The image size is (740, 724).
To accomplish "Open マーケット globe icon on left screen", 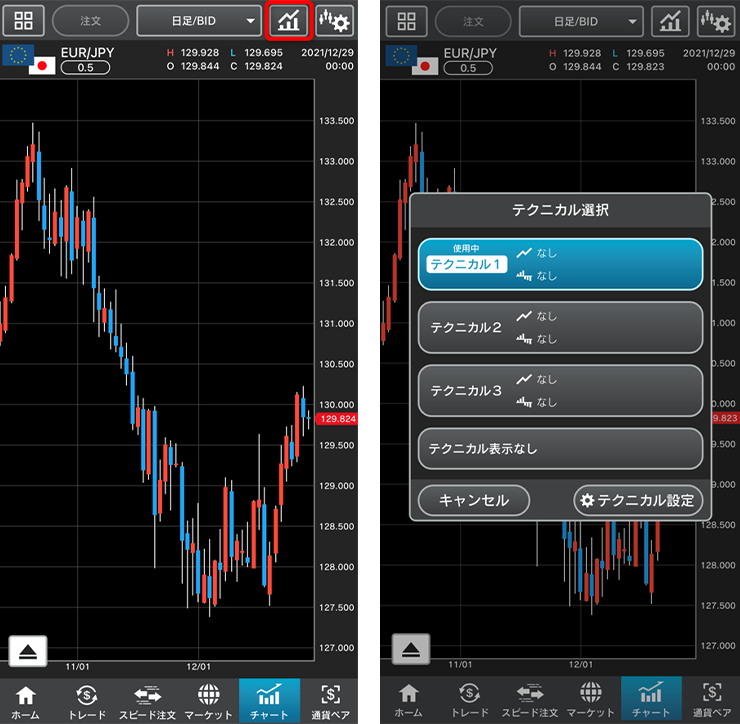I will pyautogui.click(x=208, y=701).
